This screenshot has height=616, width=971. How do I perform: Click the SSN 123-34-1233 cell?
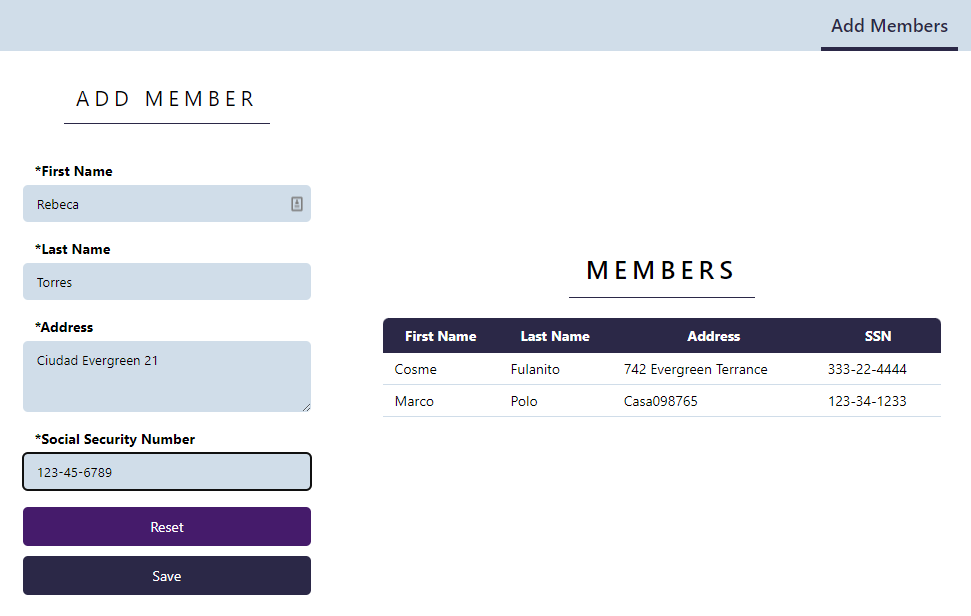(867, 401)
